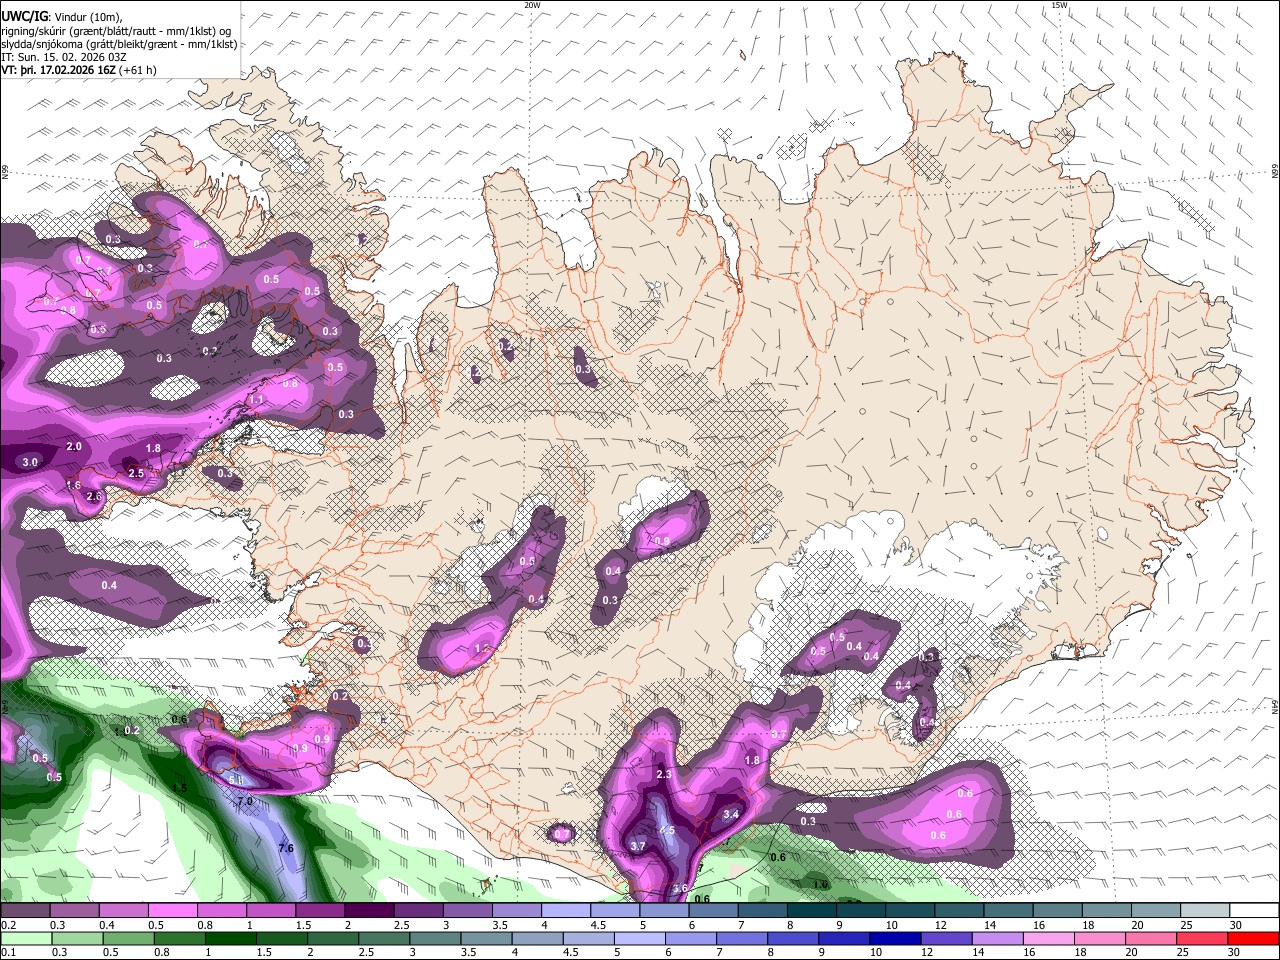
Task: Choose the pale green swatch labeled 0.1 in the lower legend row
Action: 26,939
